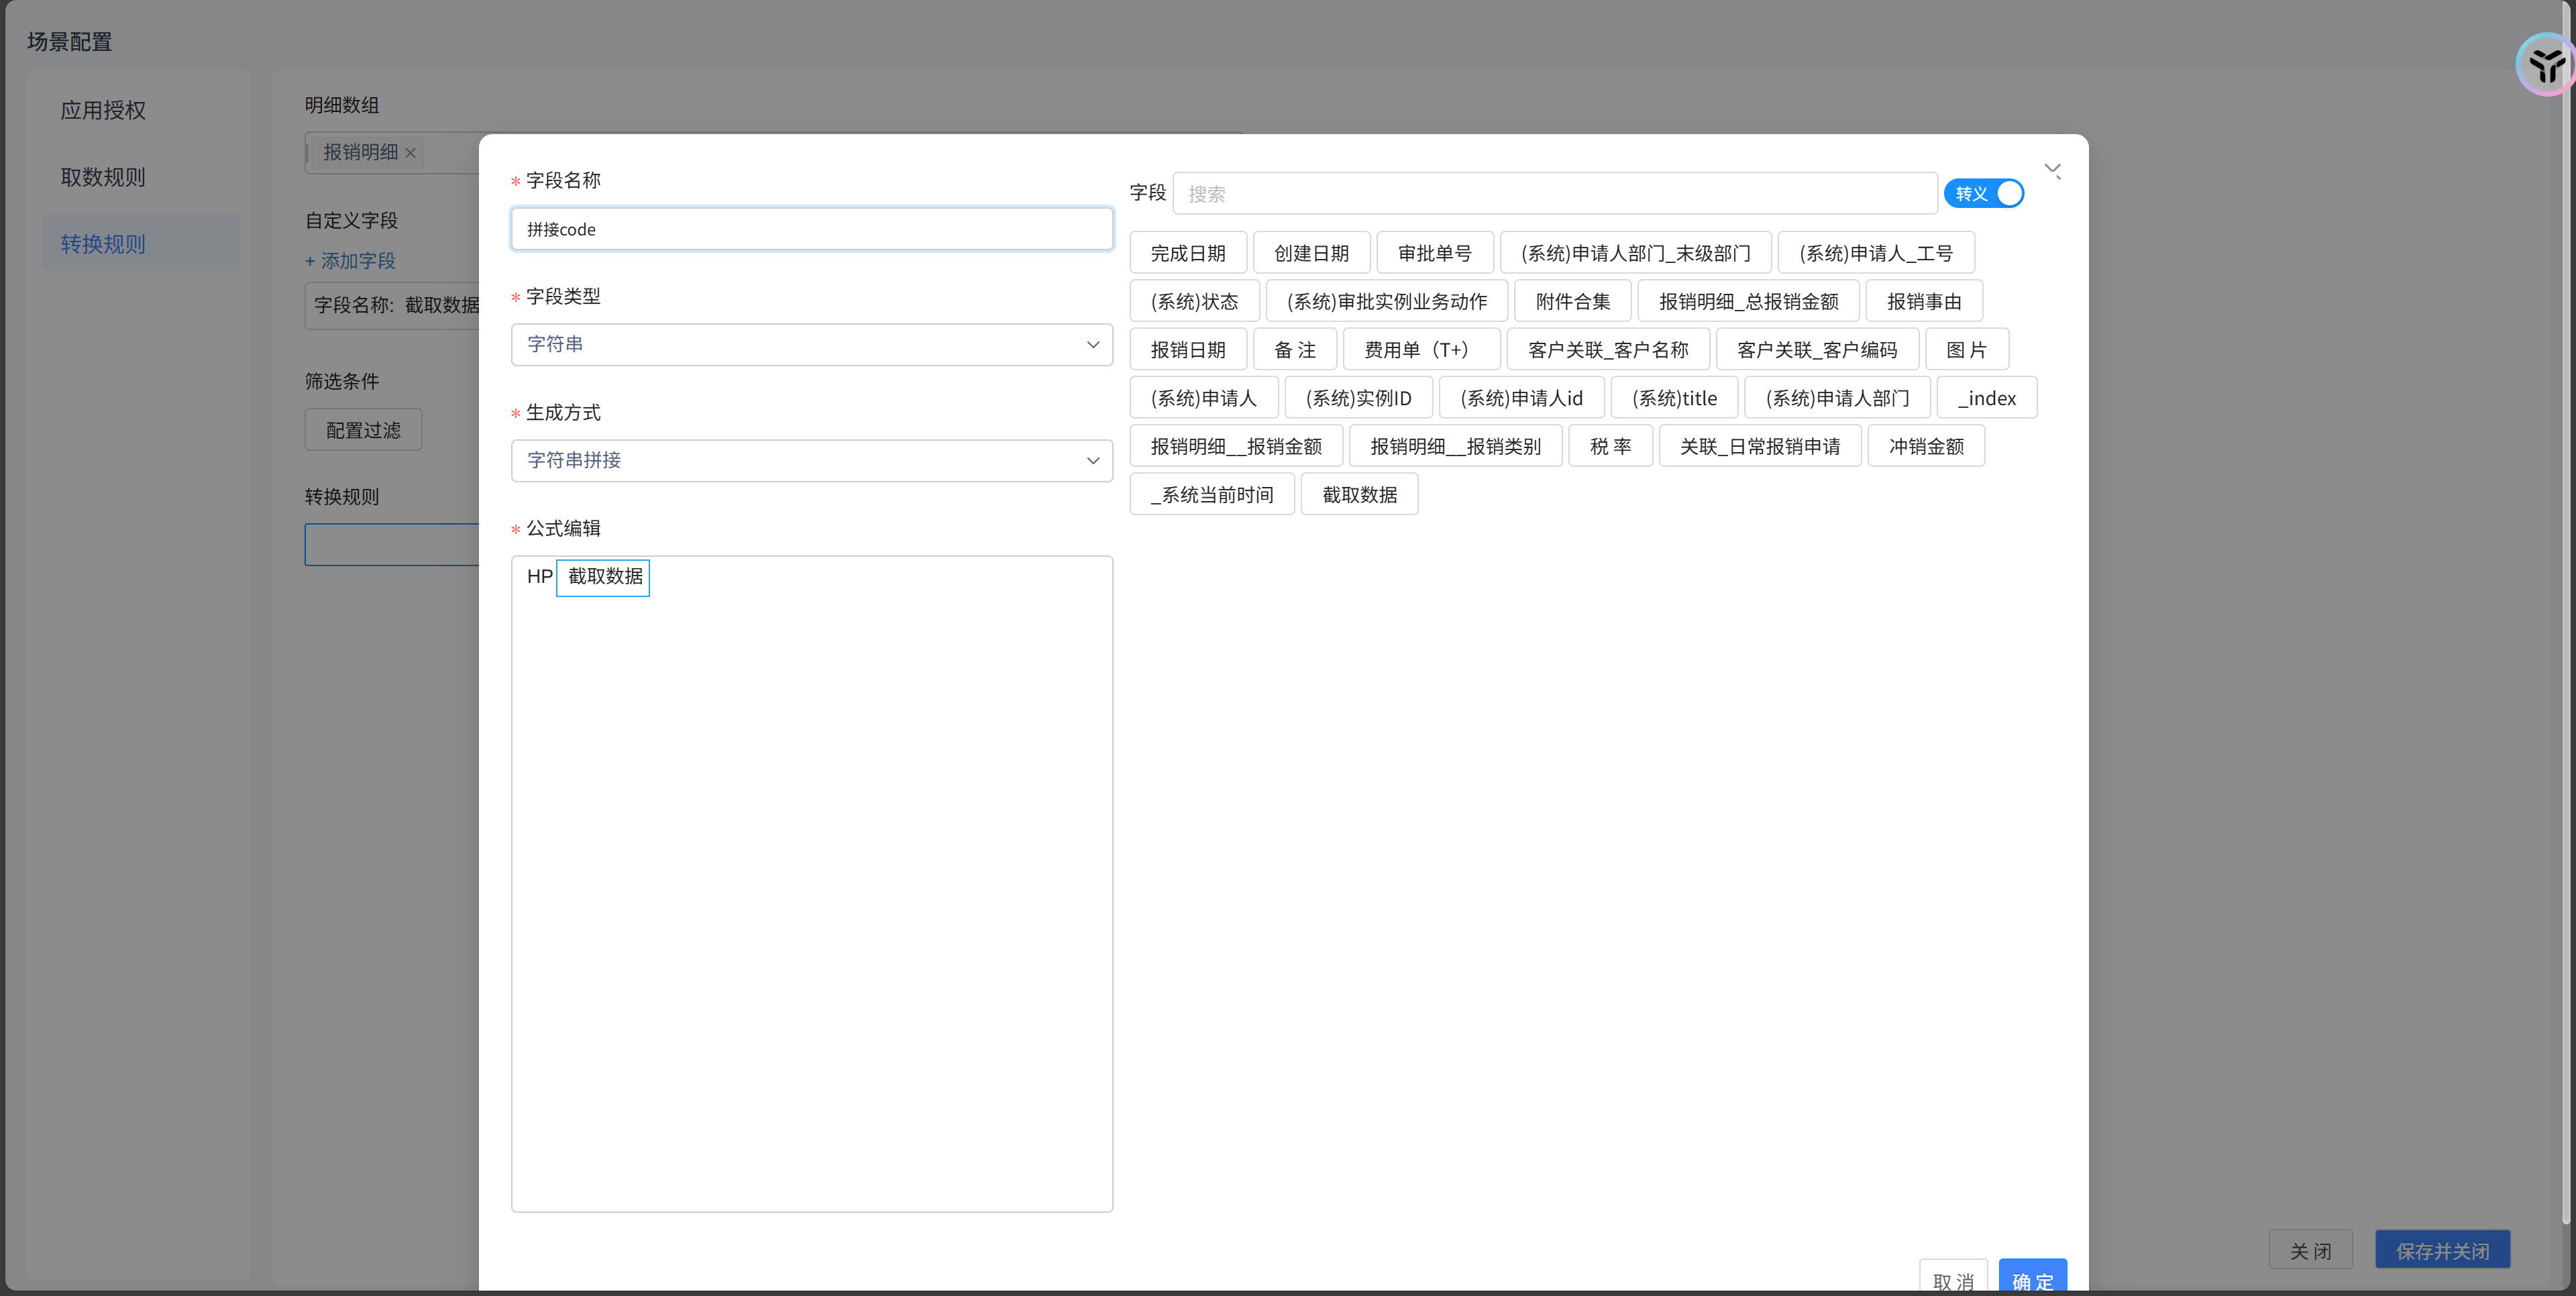The image size is (2576, 1296).
Task: Insert the 完成日期 field tag
Action: click(1187, 253)
